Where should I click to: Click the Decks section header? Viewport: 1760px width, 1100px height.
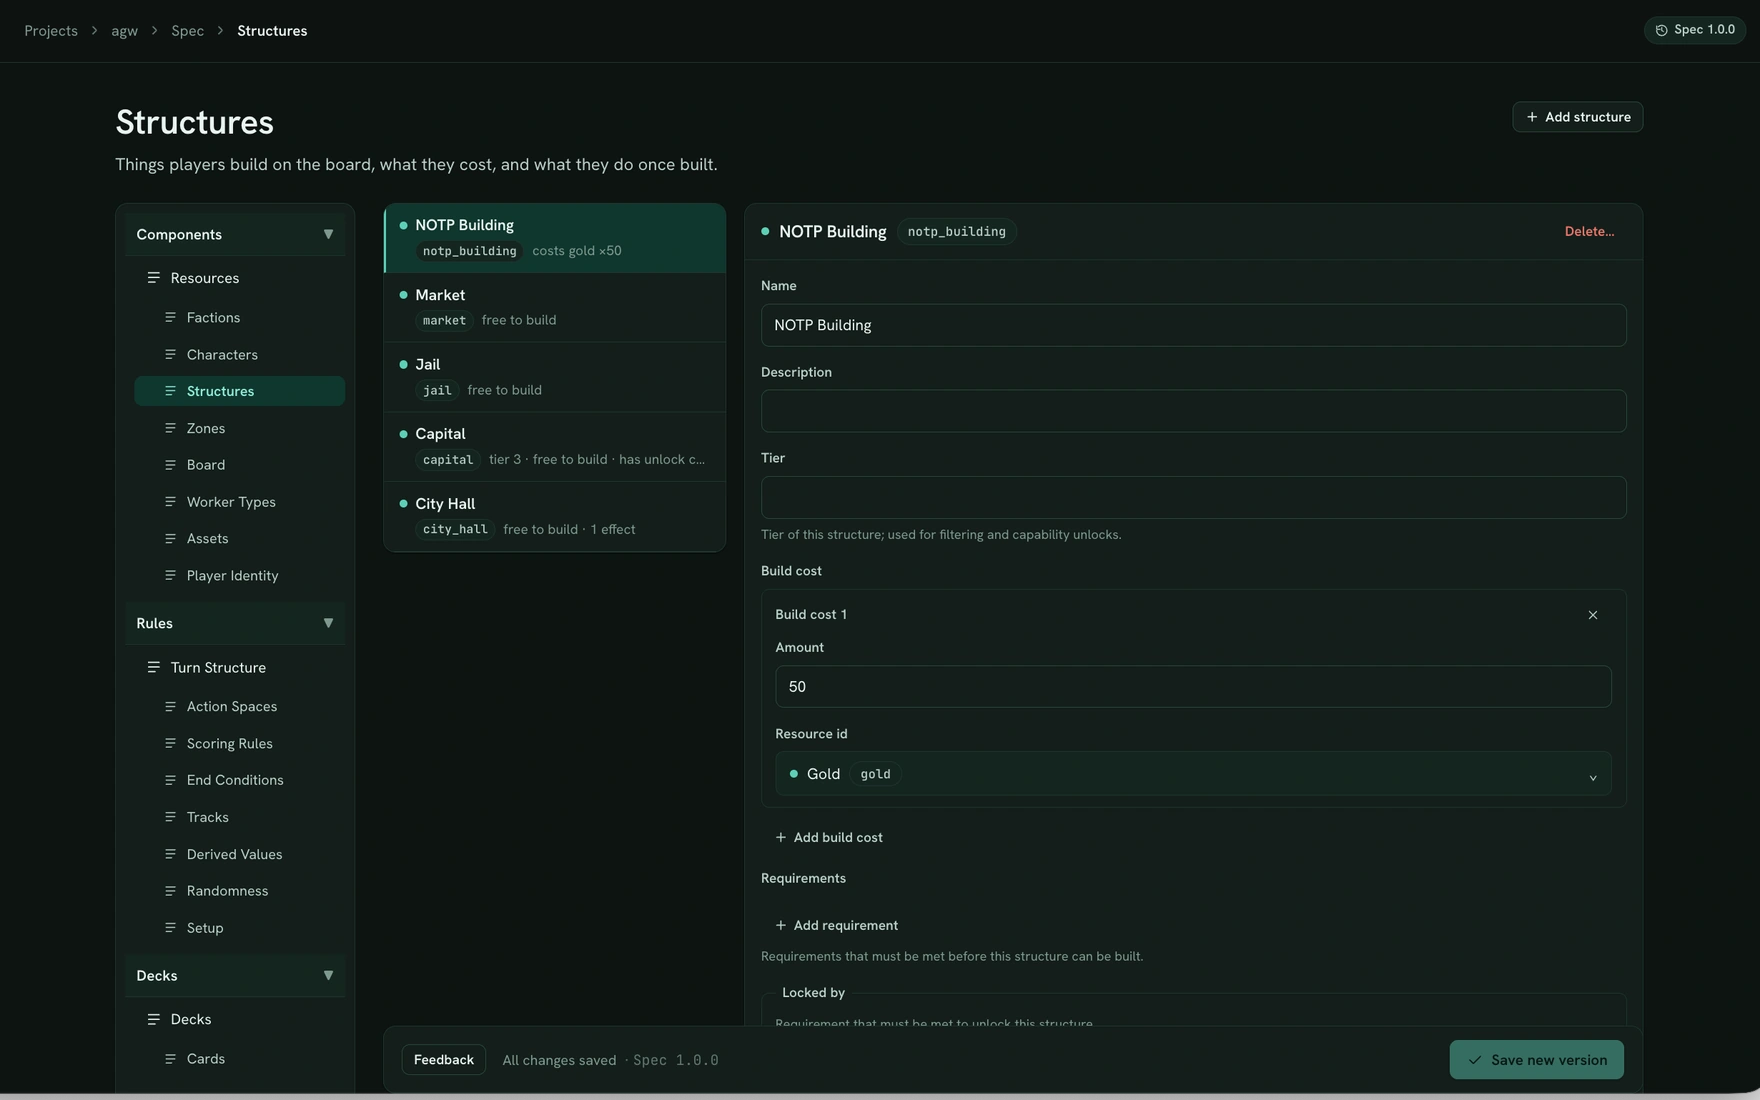(x=235, y=975)
